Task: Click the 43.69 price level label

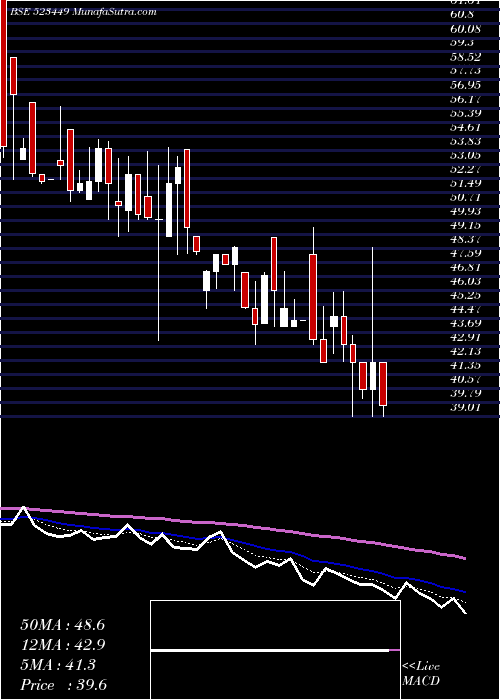Action: pos(466,323)
